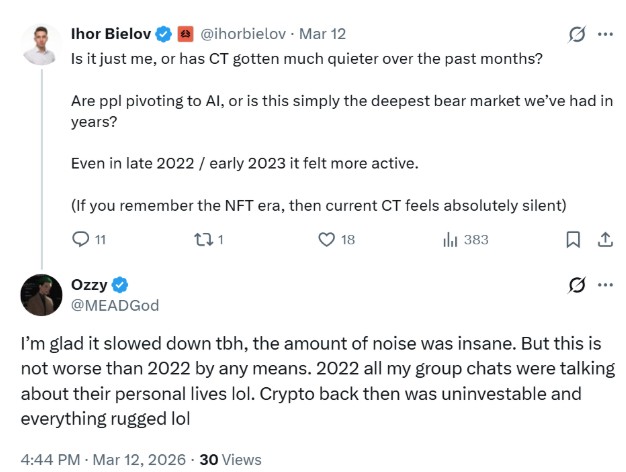
Task: Open Ozzy's profile avatar
Action: pyautogui.click(x=41, y=295)
